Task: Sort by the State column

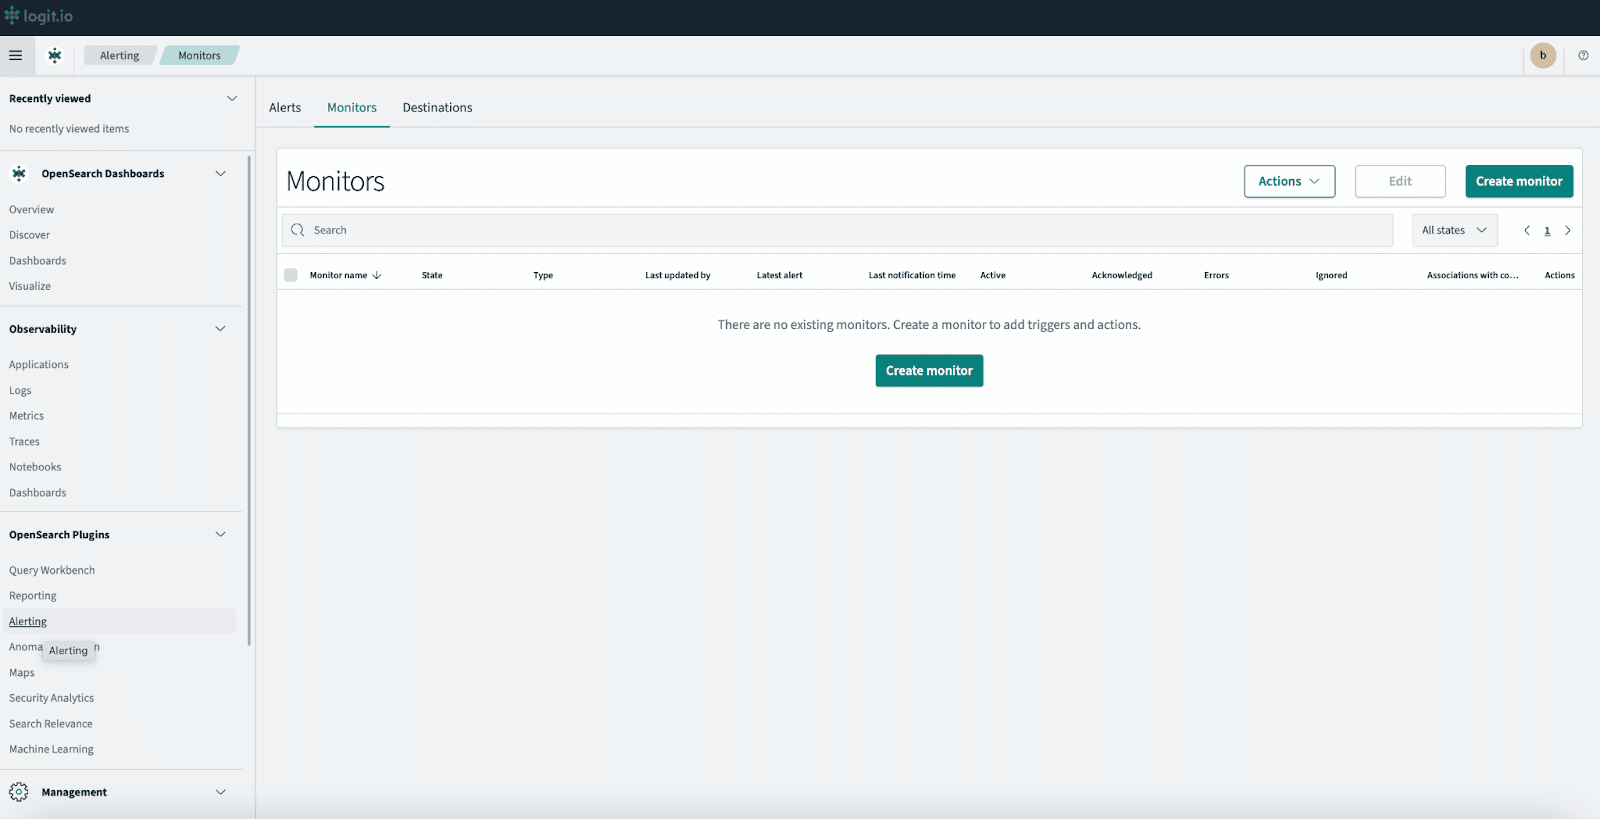Action: tap(432, 275)
